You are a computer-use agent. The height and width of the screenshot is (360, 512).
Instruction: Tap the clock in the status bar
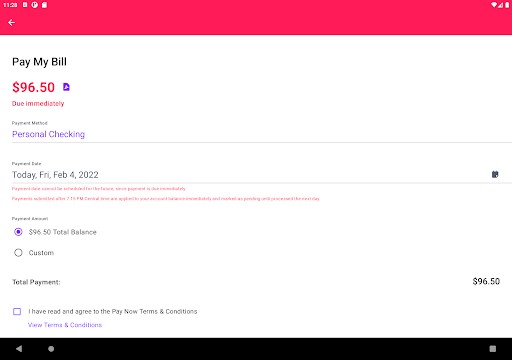10,5
